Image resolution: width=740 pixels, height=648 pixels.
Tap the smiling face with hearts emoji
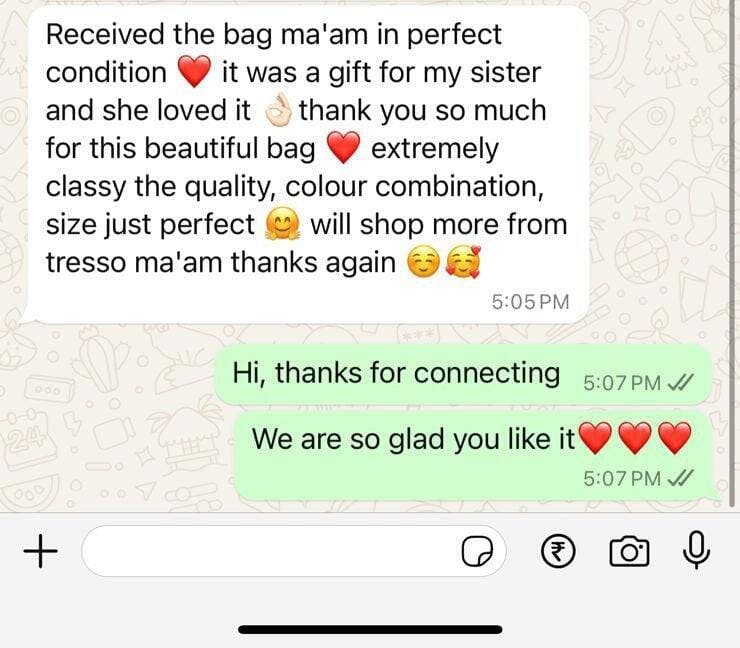click(x=463, y=263)
